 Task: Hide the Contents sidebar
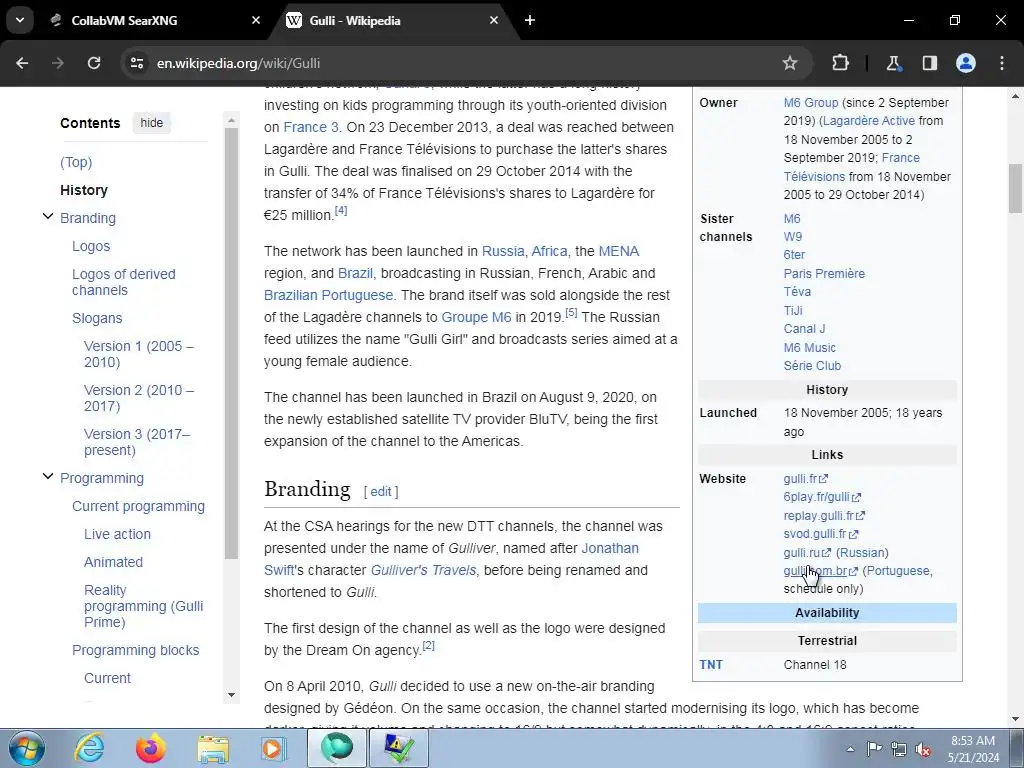pyautogui.click(x=152, y=123)
